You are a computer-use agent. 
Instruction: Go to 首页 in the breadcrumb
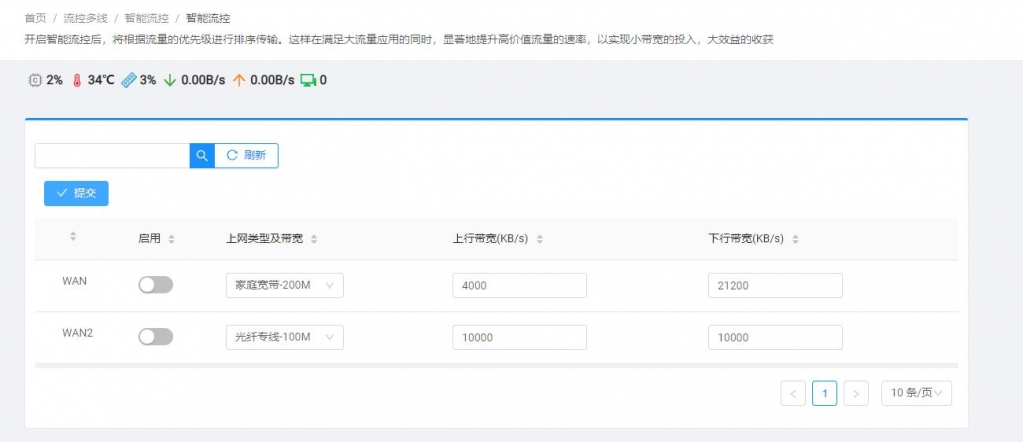pyautogui.click(x=36, y=18)
